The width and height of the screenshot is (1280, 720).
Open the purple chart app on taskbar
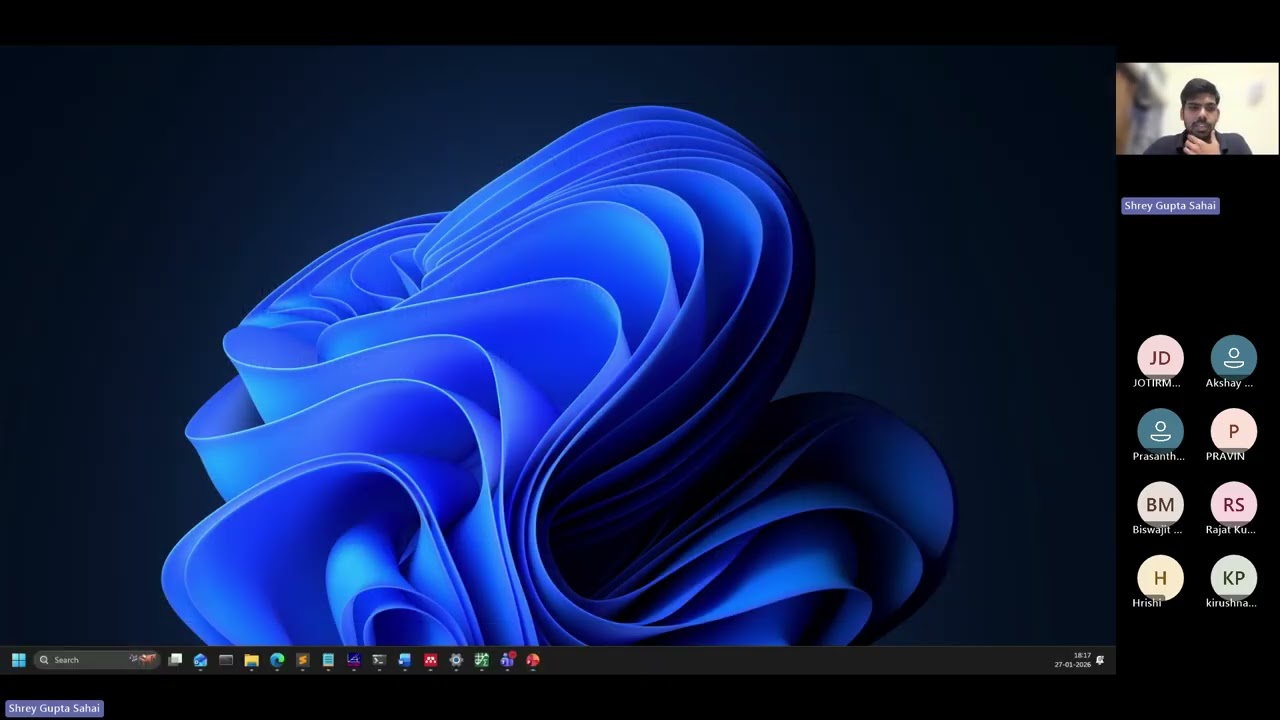(x=353, y=660)
